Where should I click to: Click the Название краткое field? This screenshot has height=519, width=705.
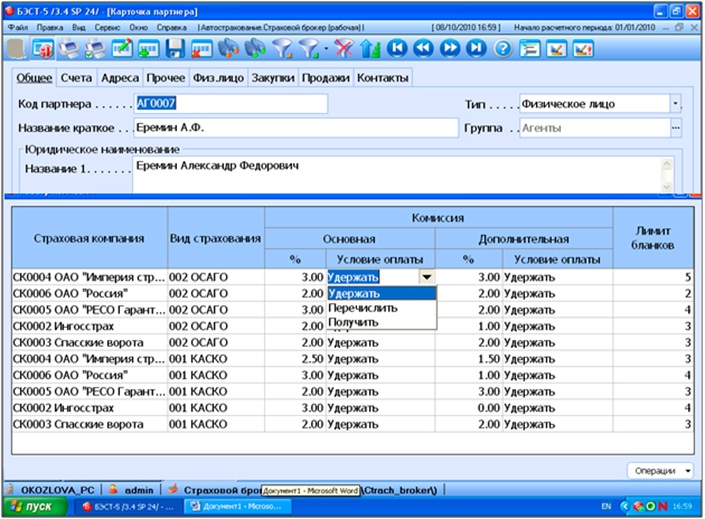(296, 128)
